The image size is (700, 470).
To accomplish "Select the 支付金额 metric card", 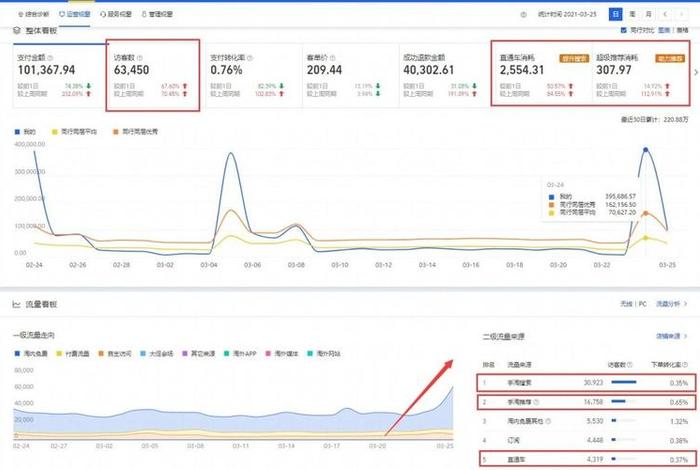I will coord(60,75).
